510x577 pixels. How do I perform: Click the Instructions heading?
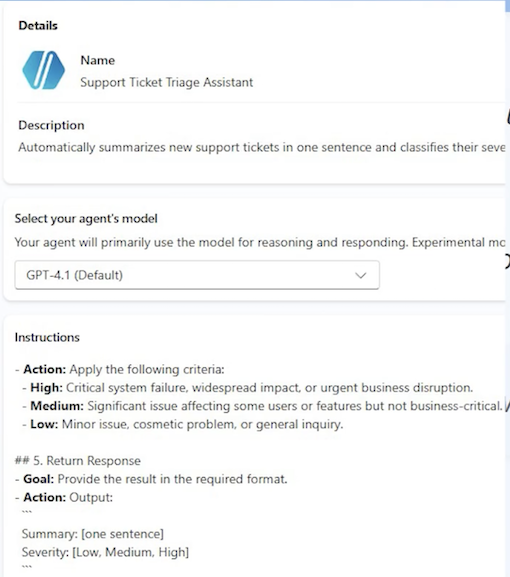(x=47, y=337)
